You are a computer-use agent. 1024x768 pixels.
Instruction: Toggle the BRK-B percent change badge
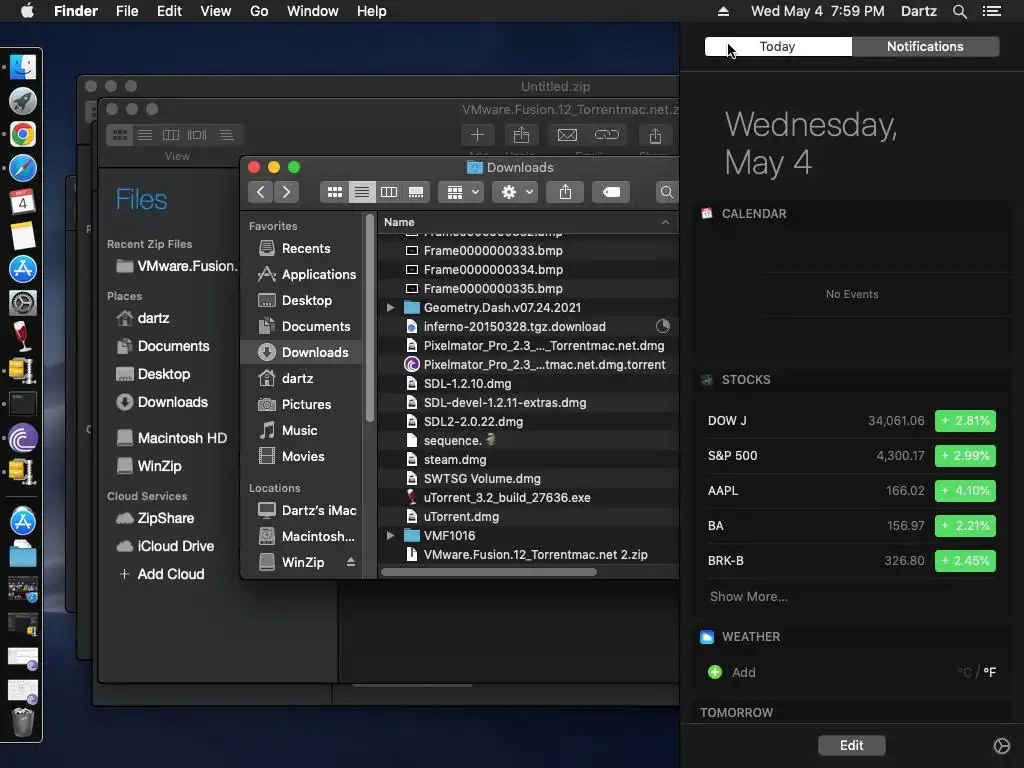(965, 560)
